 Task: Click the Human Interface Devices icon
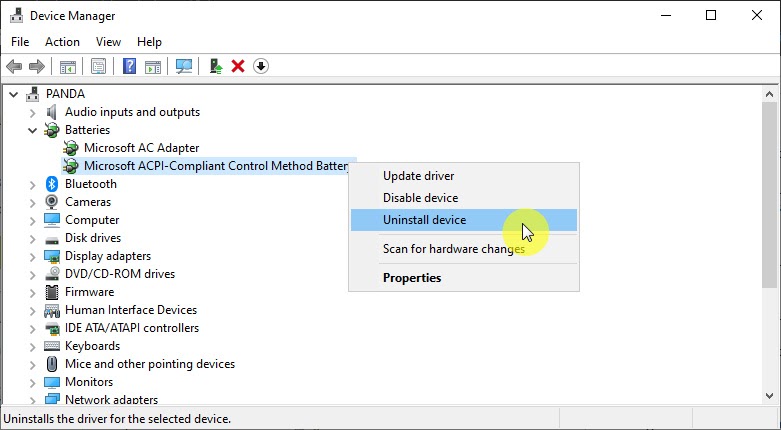click(x=52, y=311)
